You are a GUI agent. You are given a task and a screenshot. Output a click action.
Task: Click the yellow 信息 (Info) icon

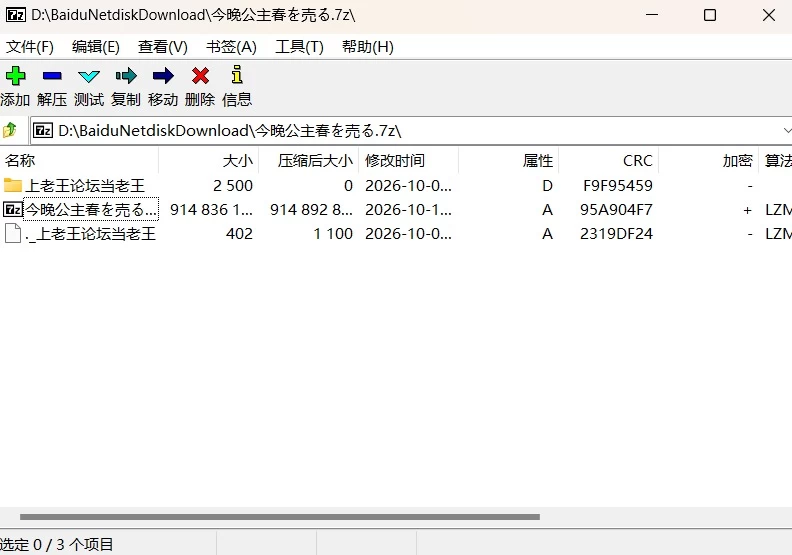point(237,74)
